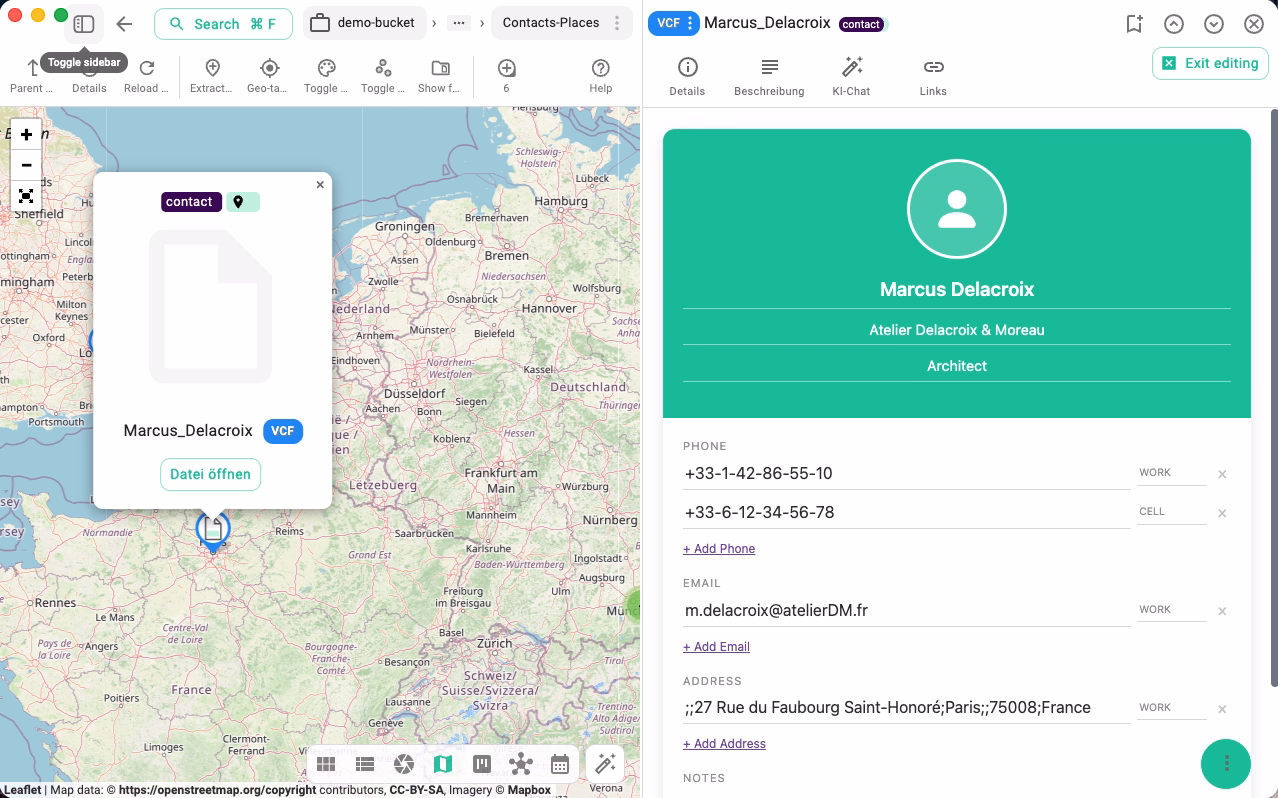Switch to the kanban board perspective
Screen dimensions: 1278x798
482,765
